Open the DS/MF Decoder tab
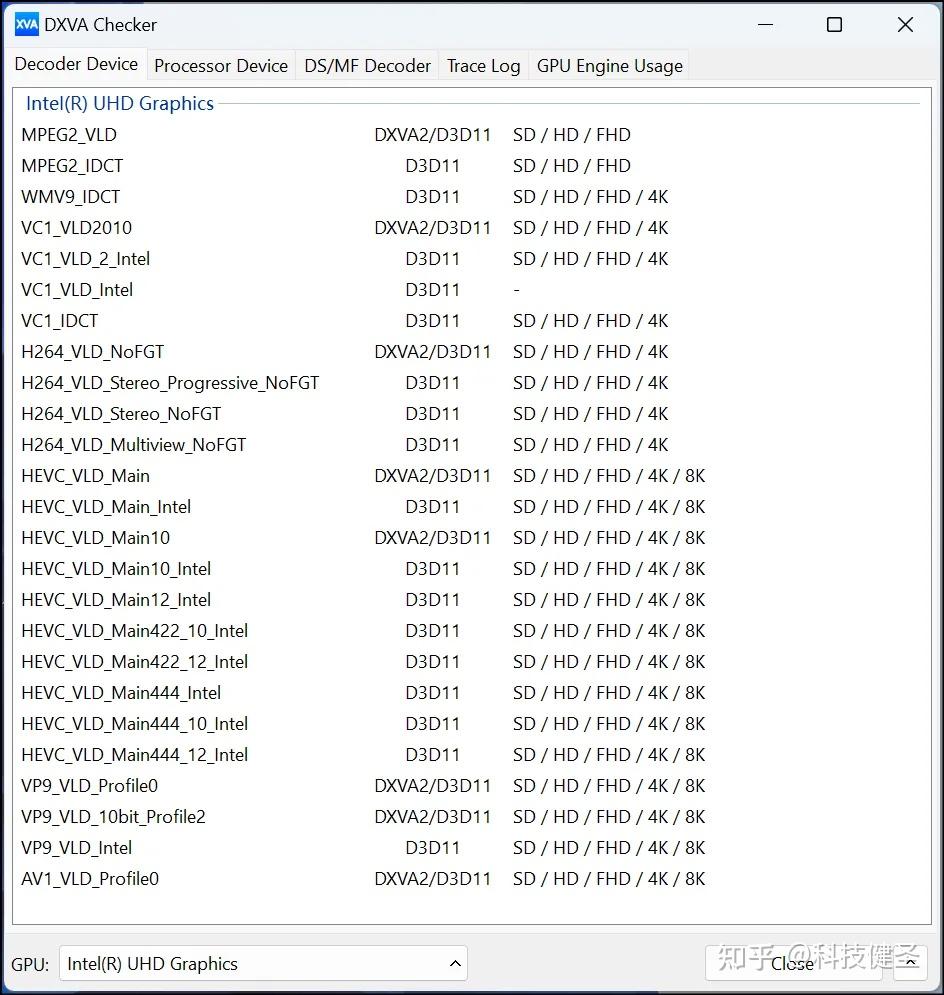944x995 pixels. point(367,65)
